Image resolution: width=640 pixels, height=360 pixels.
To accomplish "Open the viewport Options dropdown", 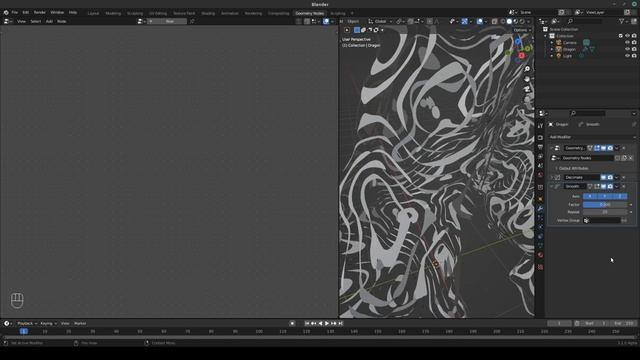I will coord(522,30).
